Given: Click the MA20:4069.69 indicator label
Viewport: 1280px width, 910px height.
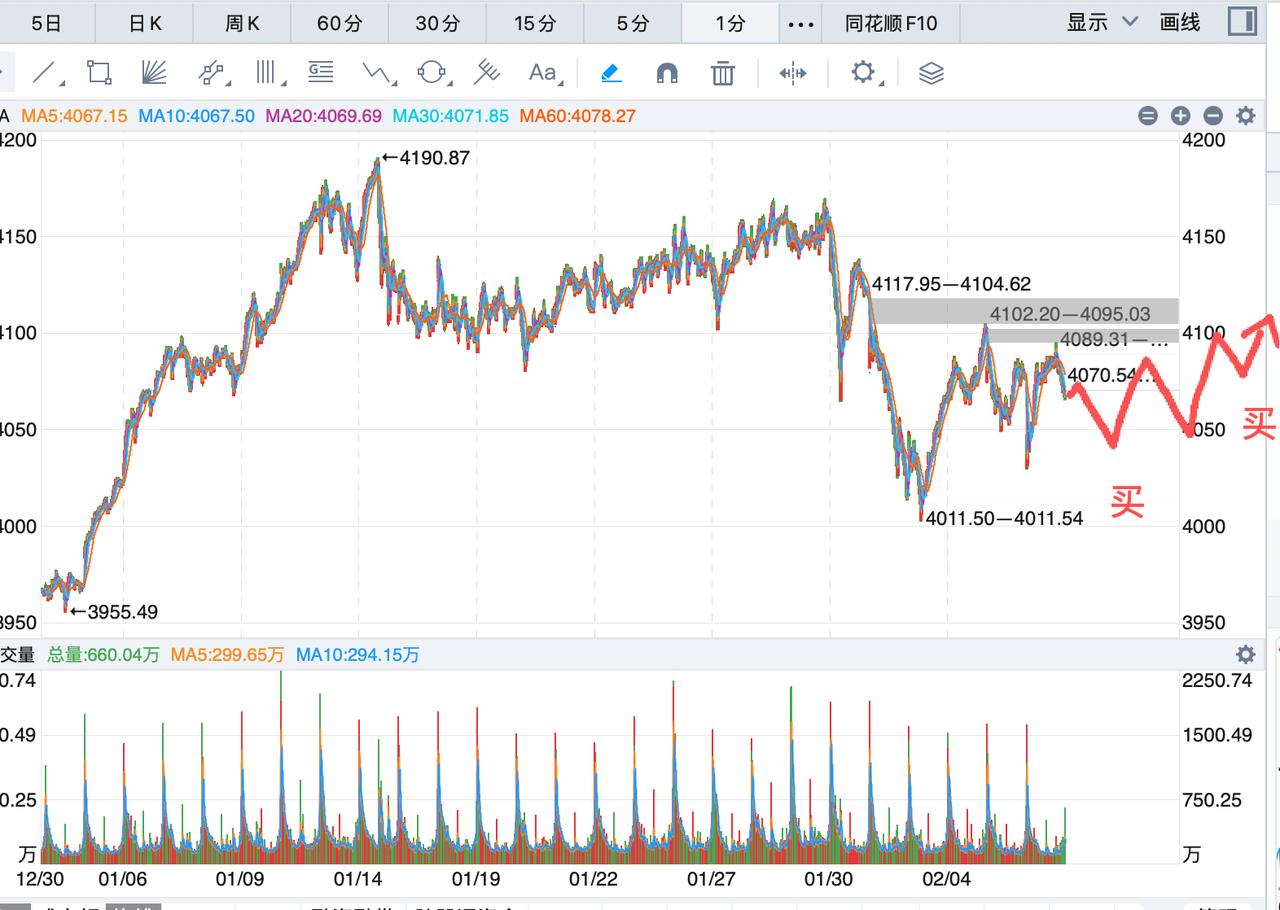Looking at the screenshot, I should 324,116.
